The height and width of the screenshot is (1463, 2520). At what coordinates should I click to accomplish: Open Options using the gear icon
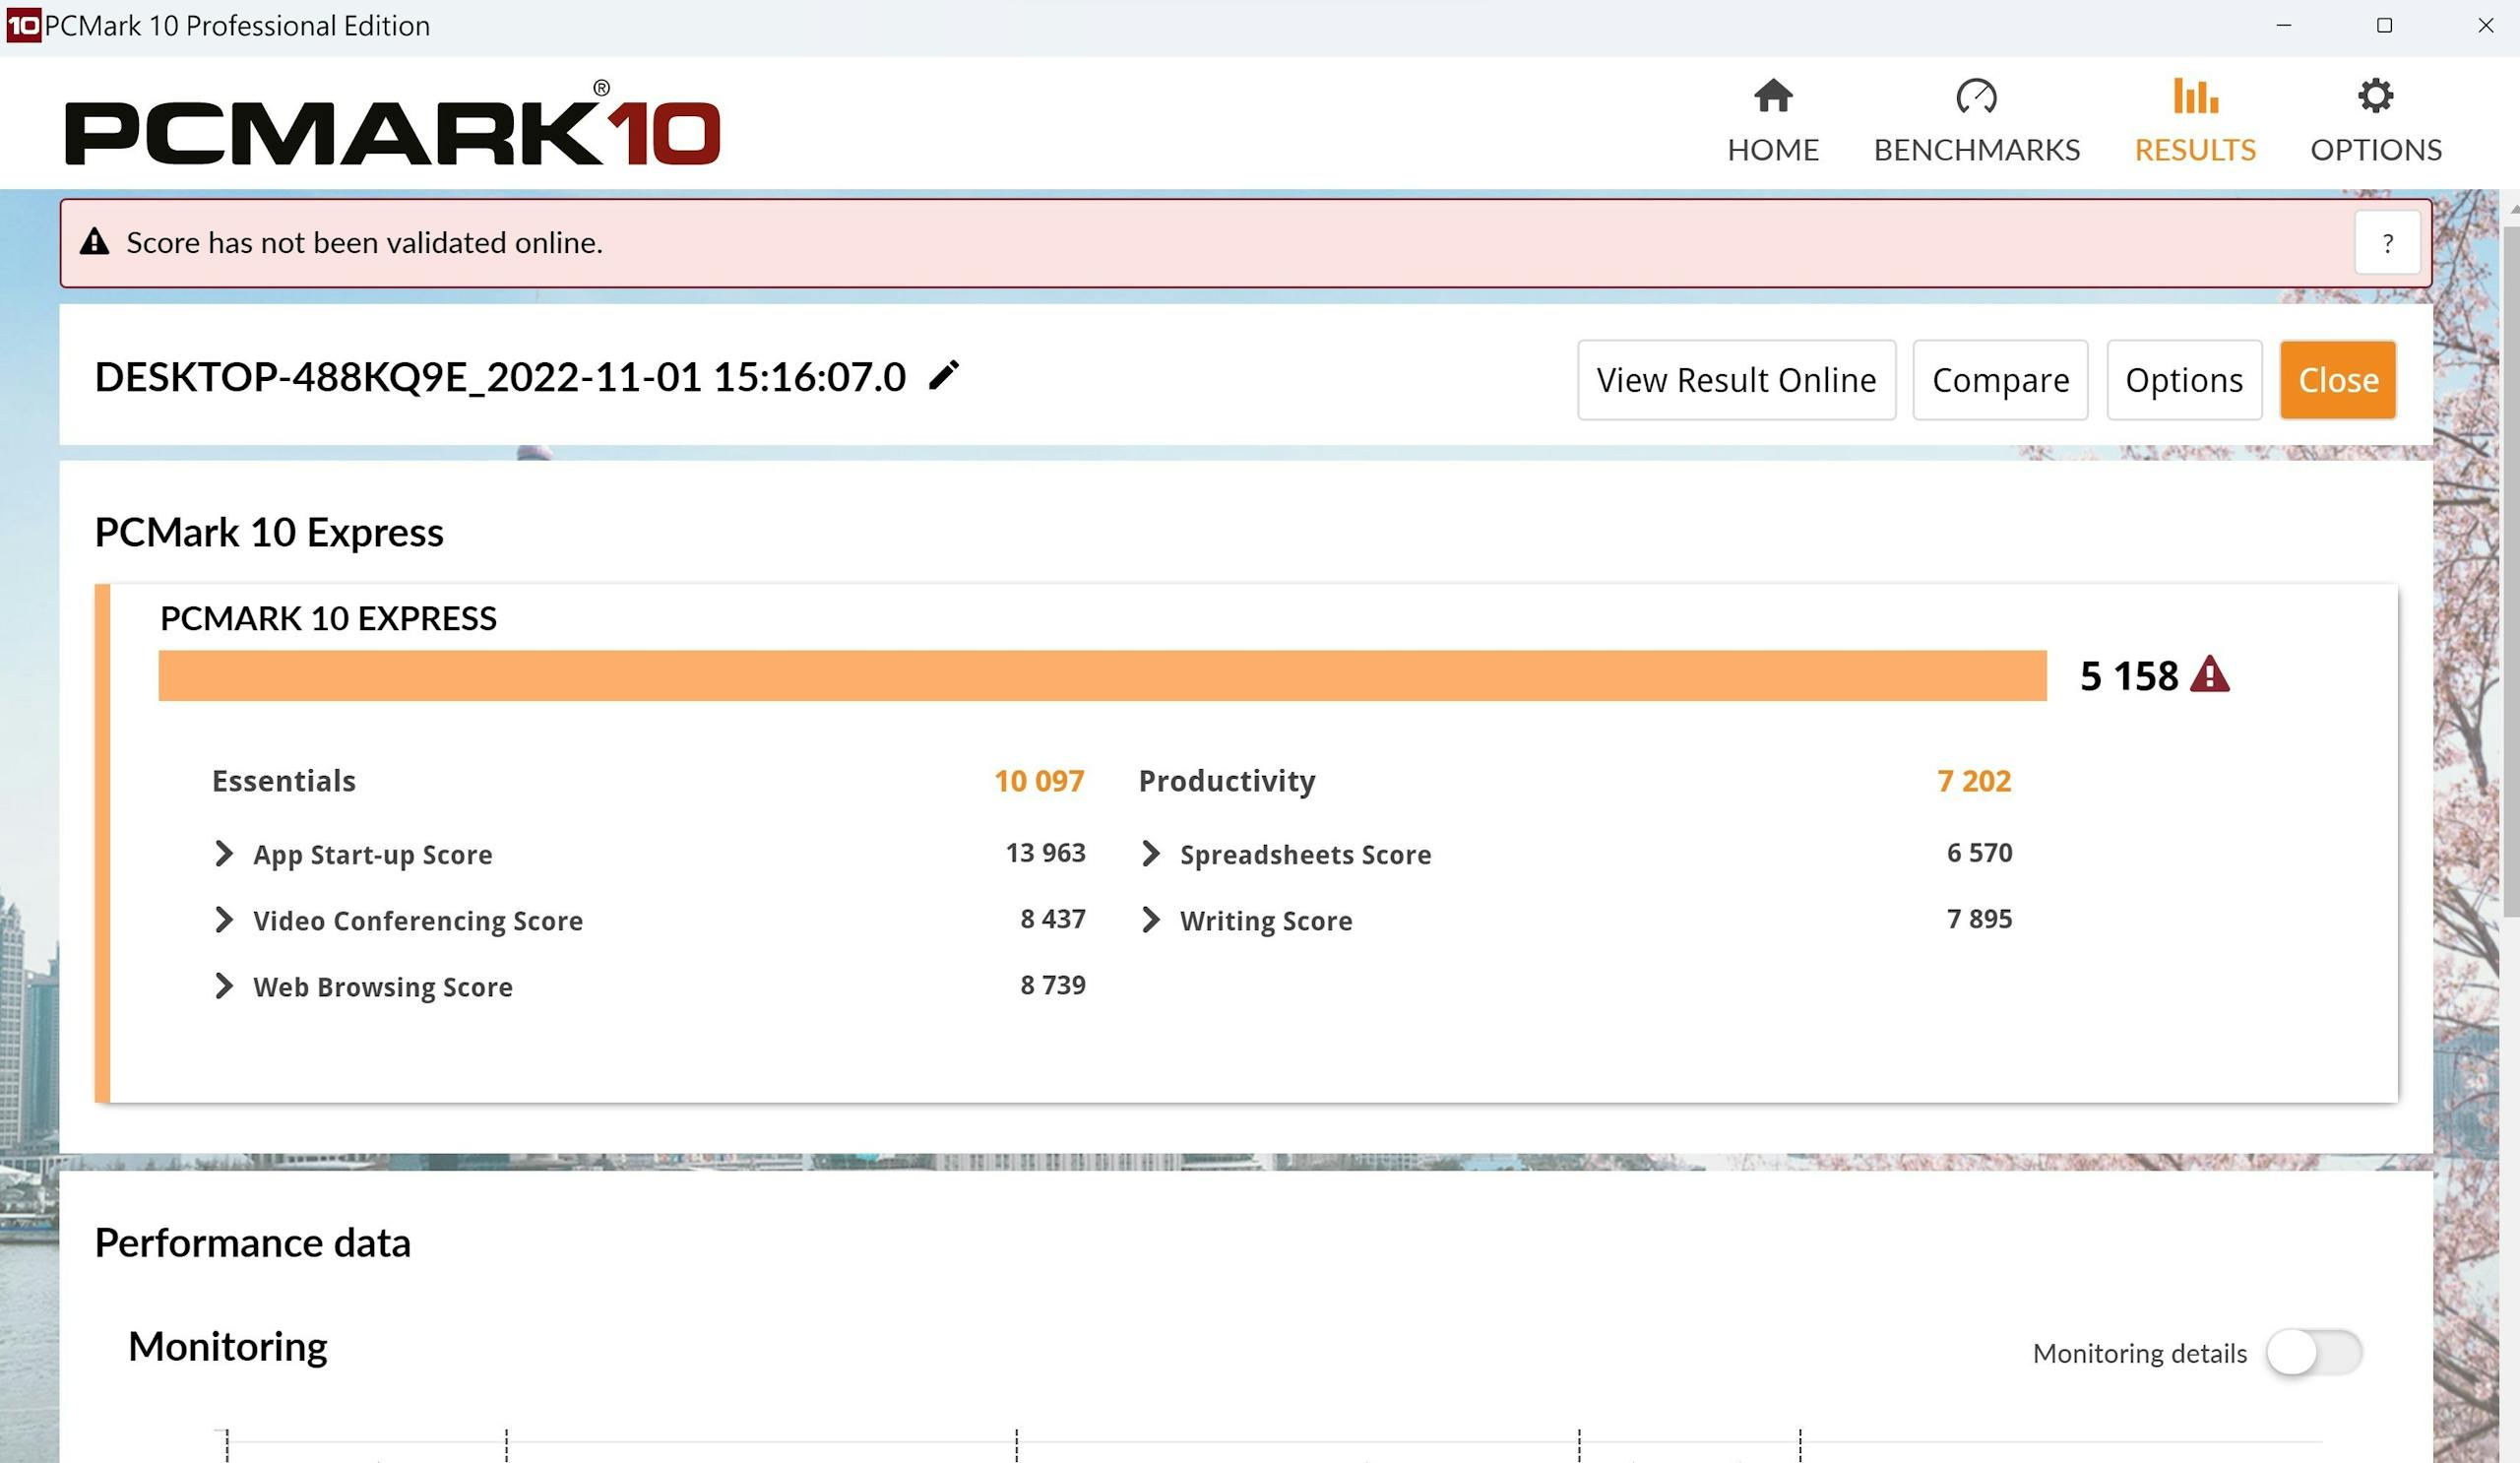(x=2375, y=97)
